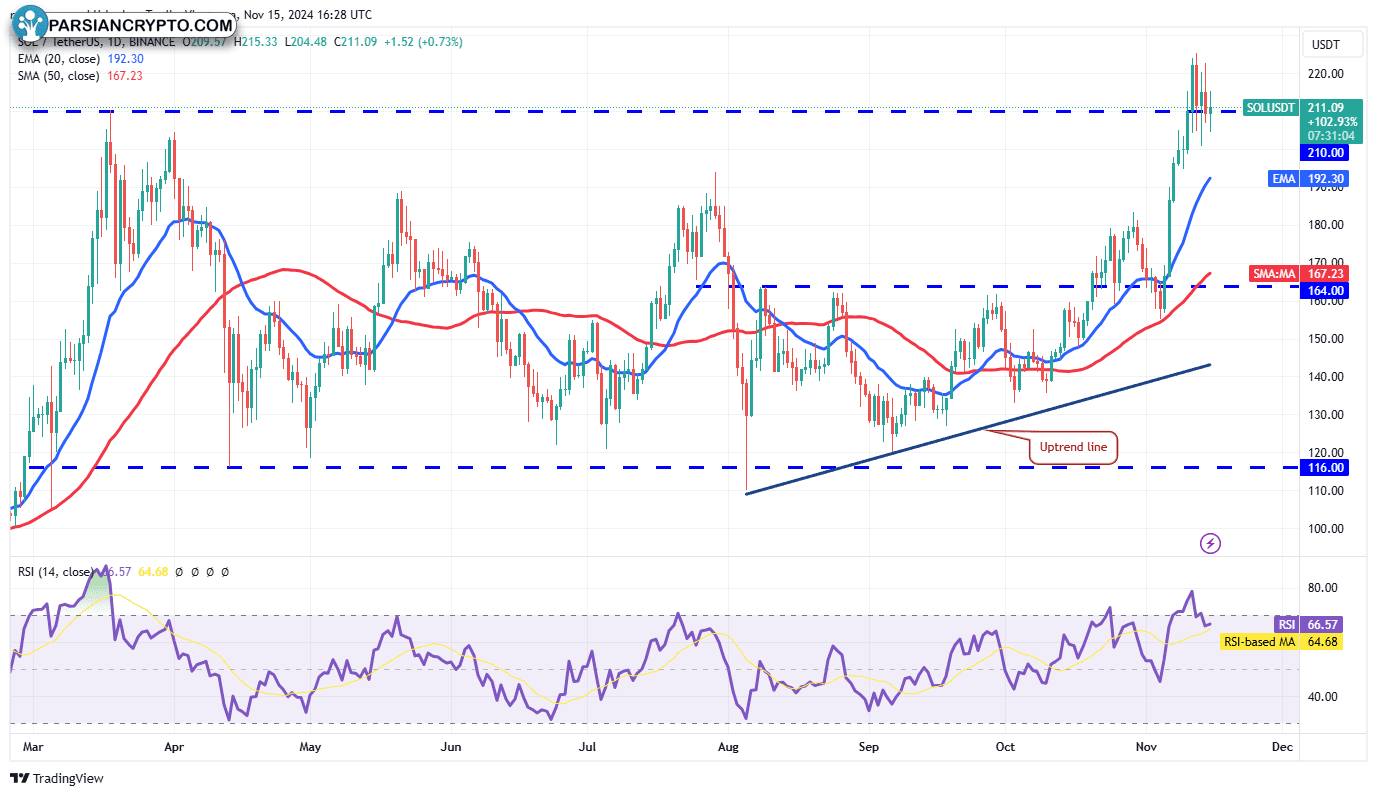The height and width of the screenshot is (796, 1377).
Task: Select the 'Uptrend line' callout label
Action: click(1073, 447)
